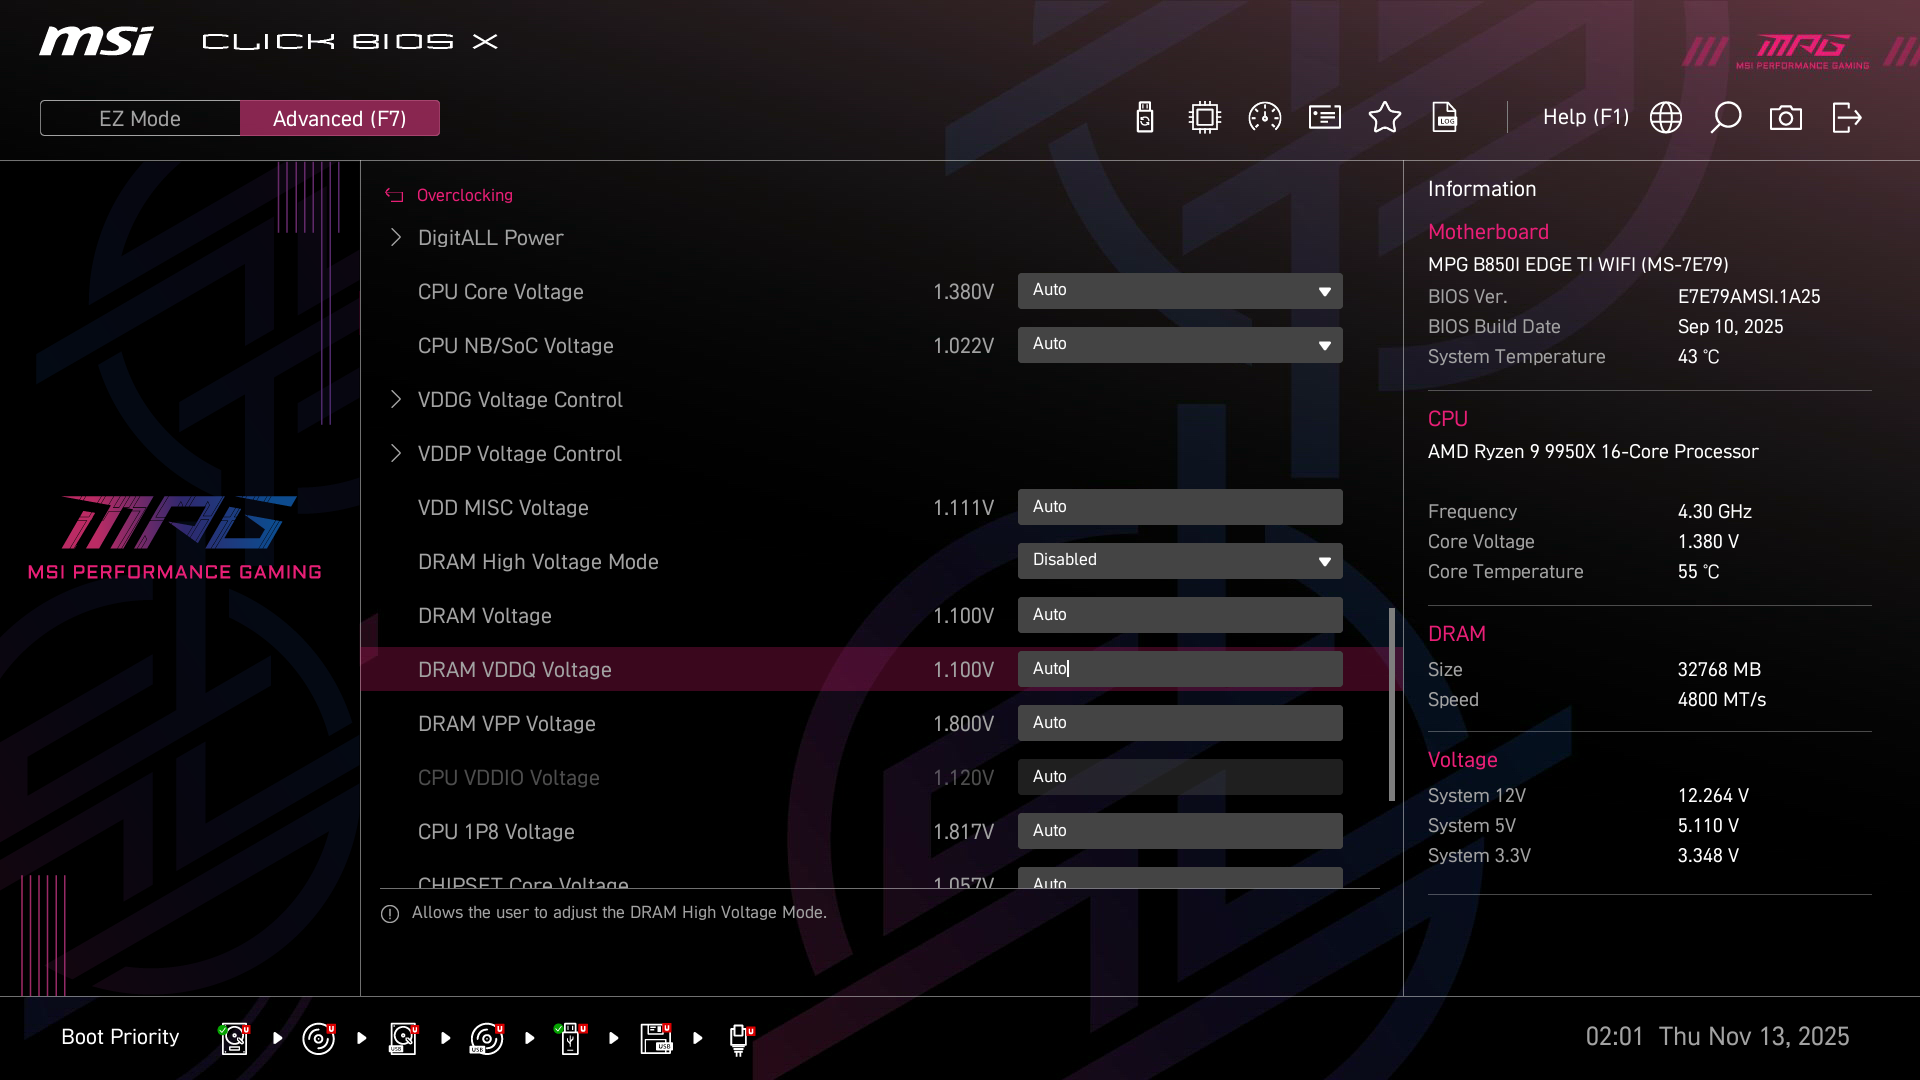The image size is (1920, 1080).
Task: Open CPU Core Voltage dropdown
Action: click(x=1180, y=291)
